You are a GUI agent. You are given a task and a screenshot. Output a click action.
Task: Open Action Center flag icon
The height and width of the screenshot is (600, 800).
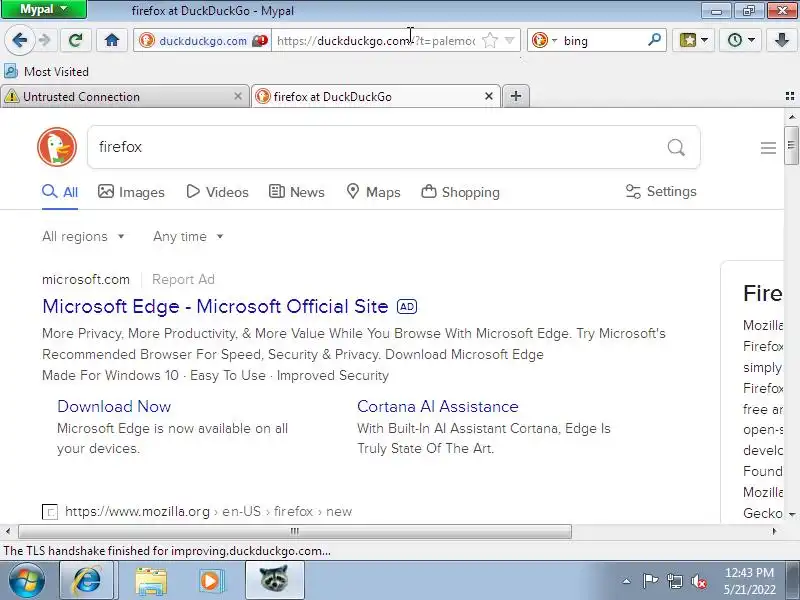[x=649, y=581]
